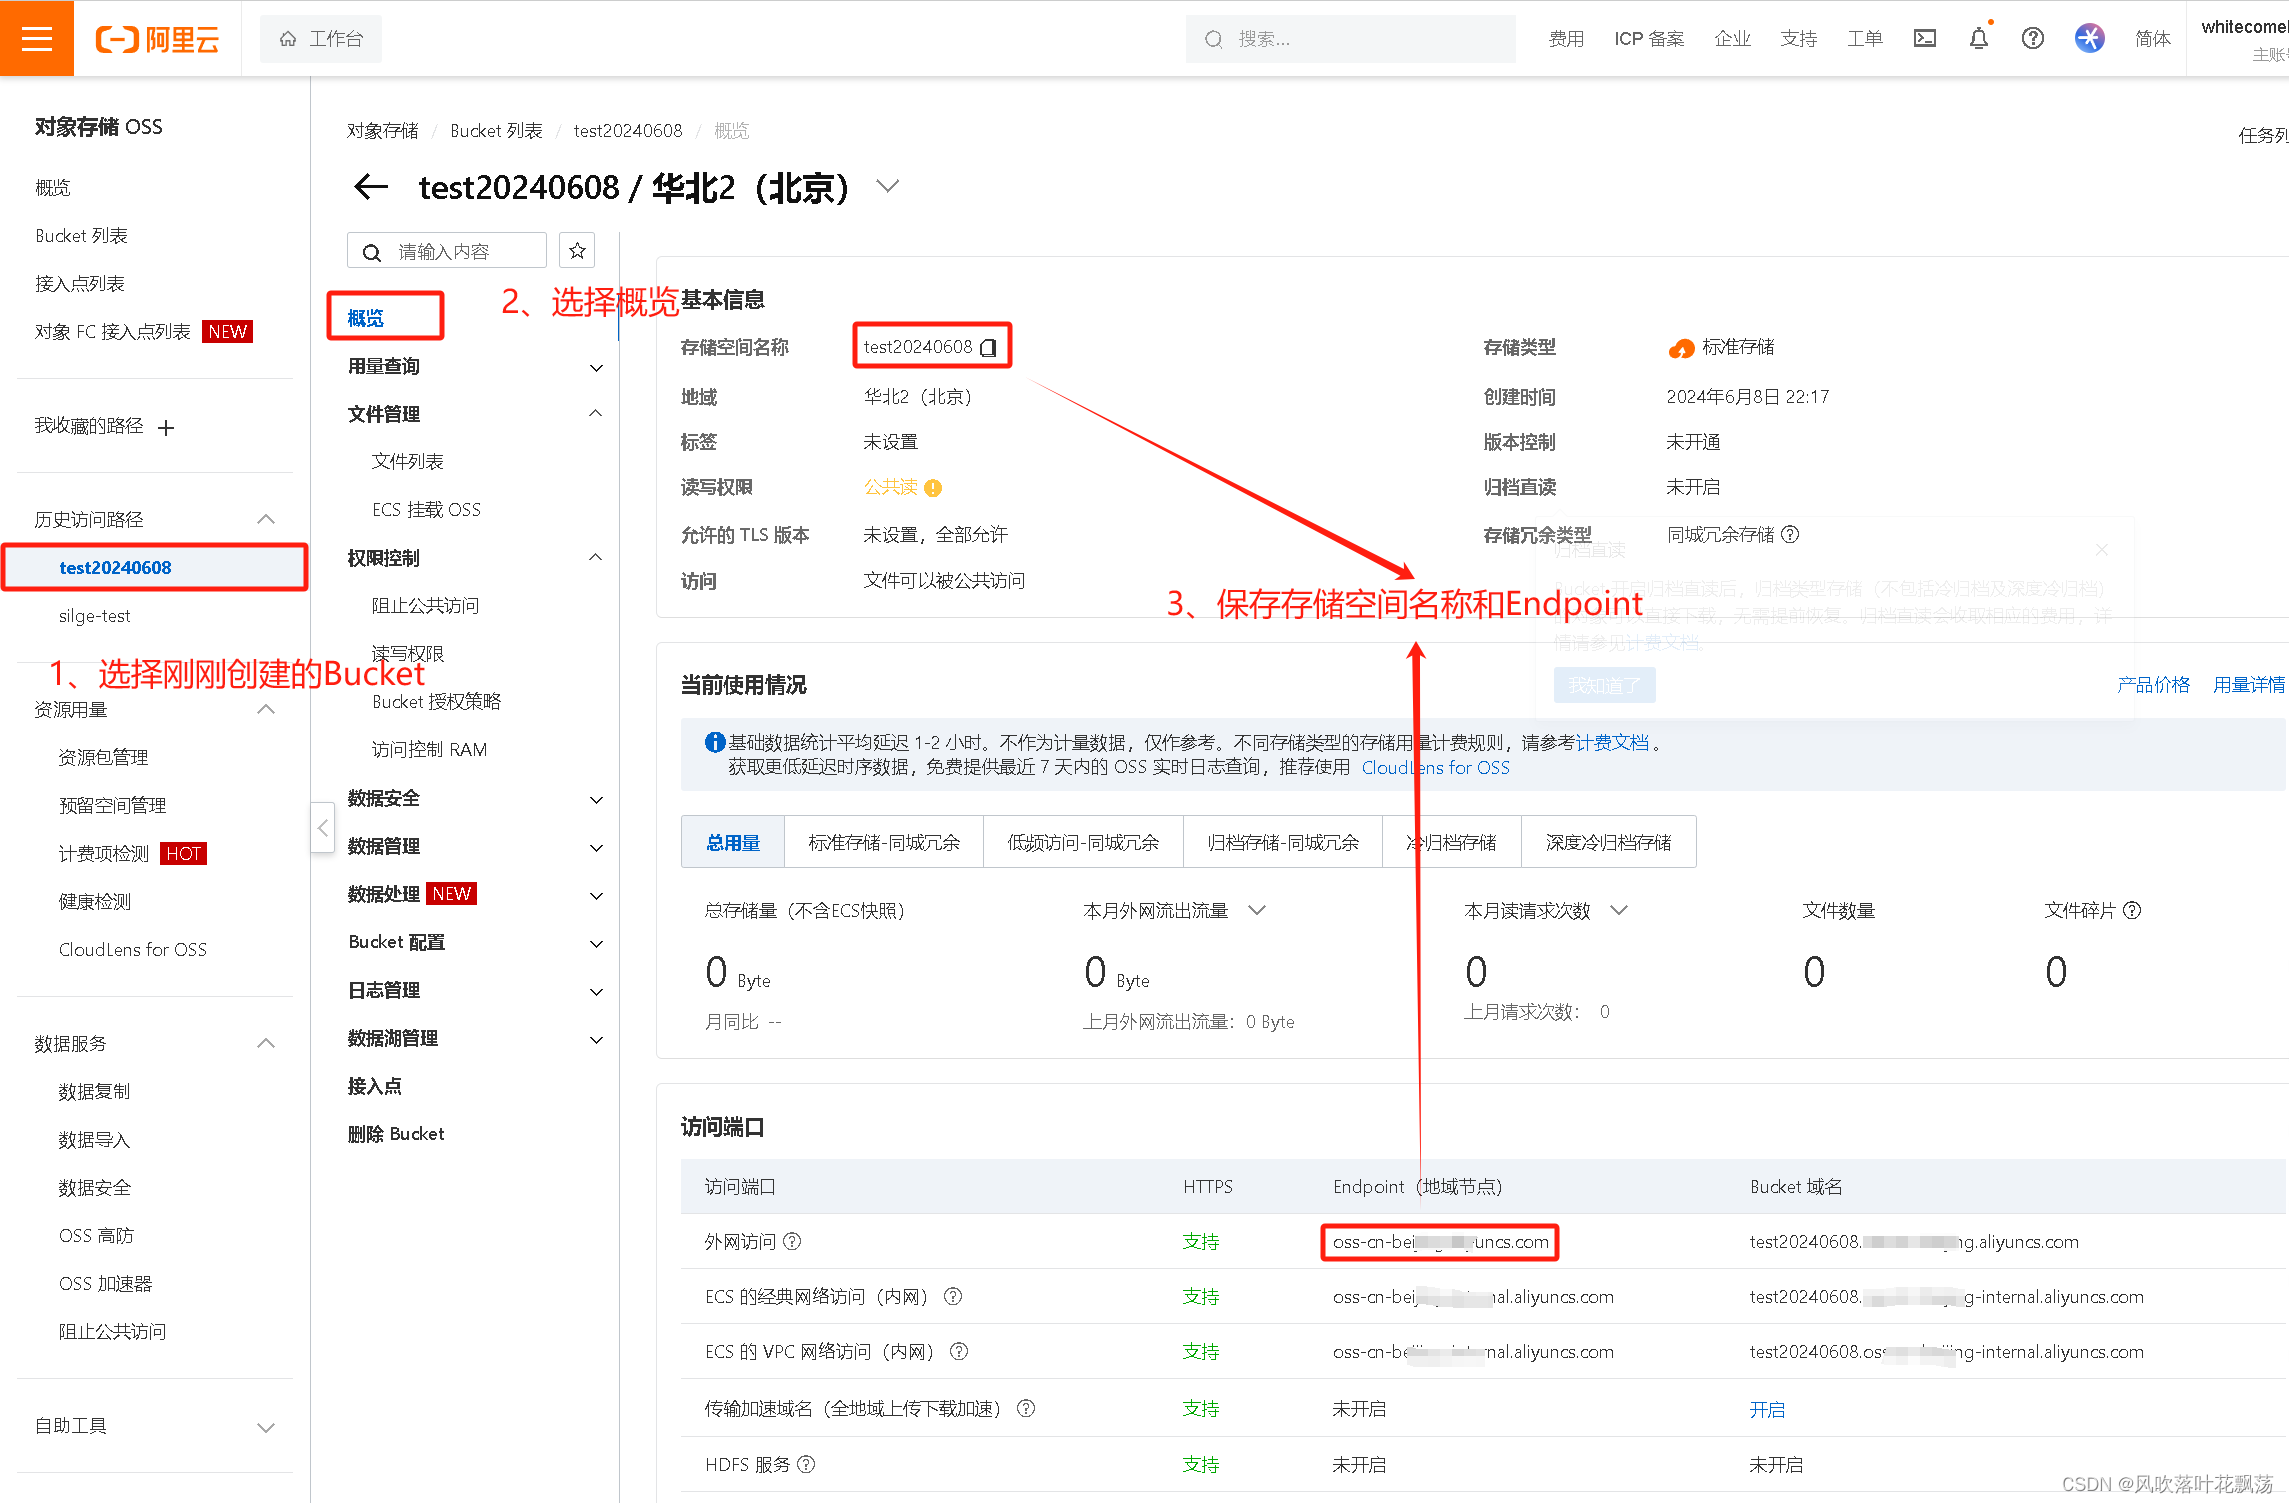Select the 深度冷归档存储 tab
The image size is (2289, 1503).
click(x=1609, y=842)
